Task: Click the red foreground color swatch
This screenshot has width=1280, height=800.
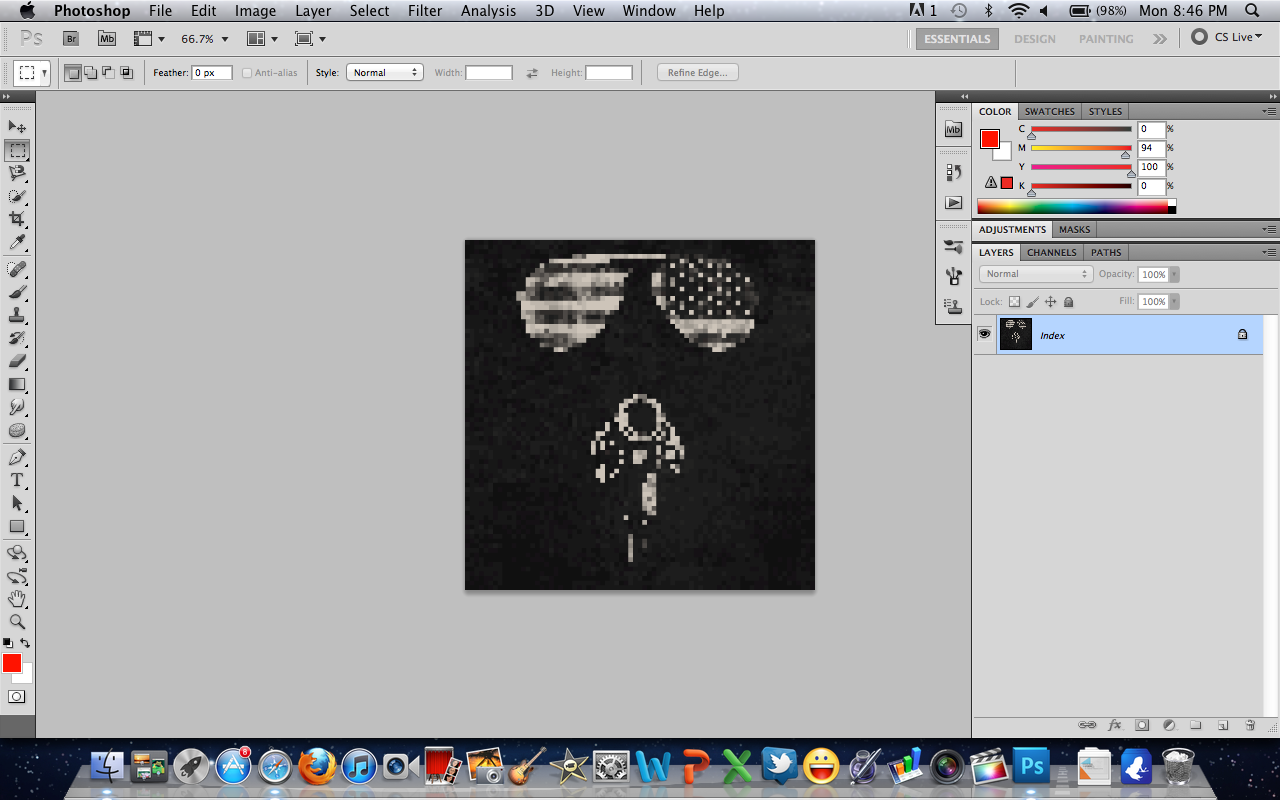Action: coord(12,662)
